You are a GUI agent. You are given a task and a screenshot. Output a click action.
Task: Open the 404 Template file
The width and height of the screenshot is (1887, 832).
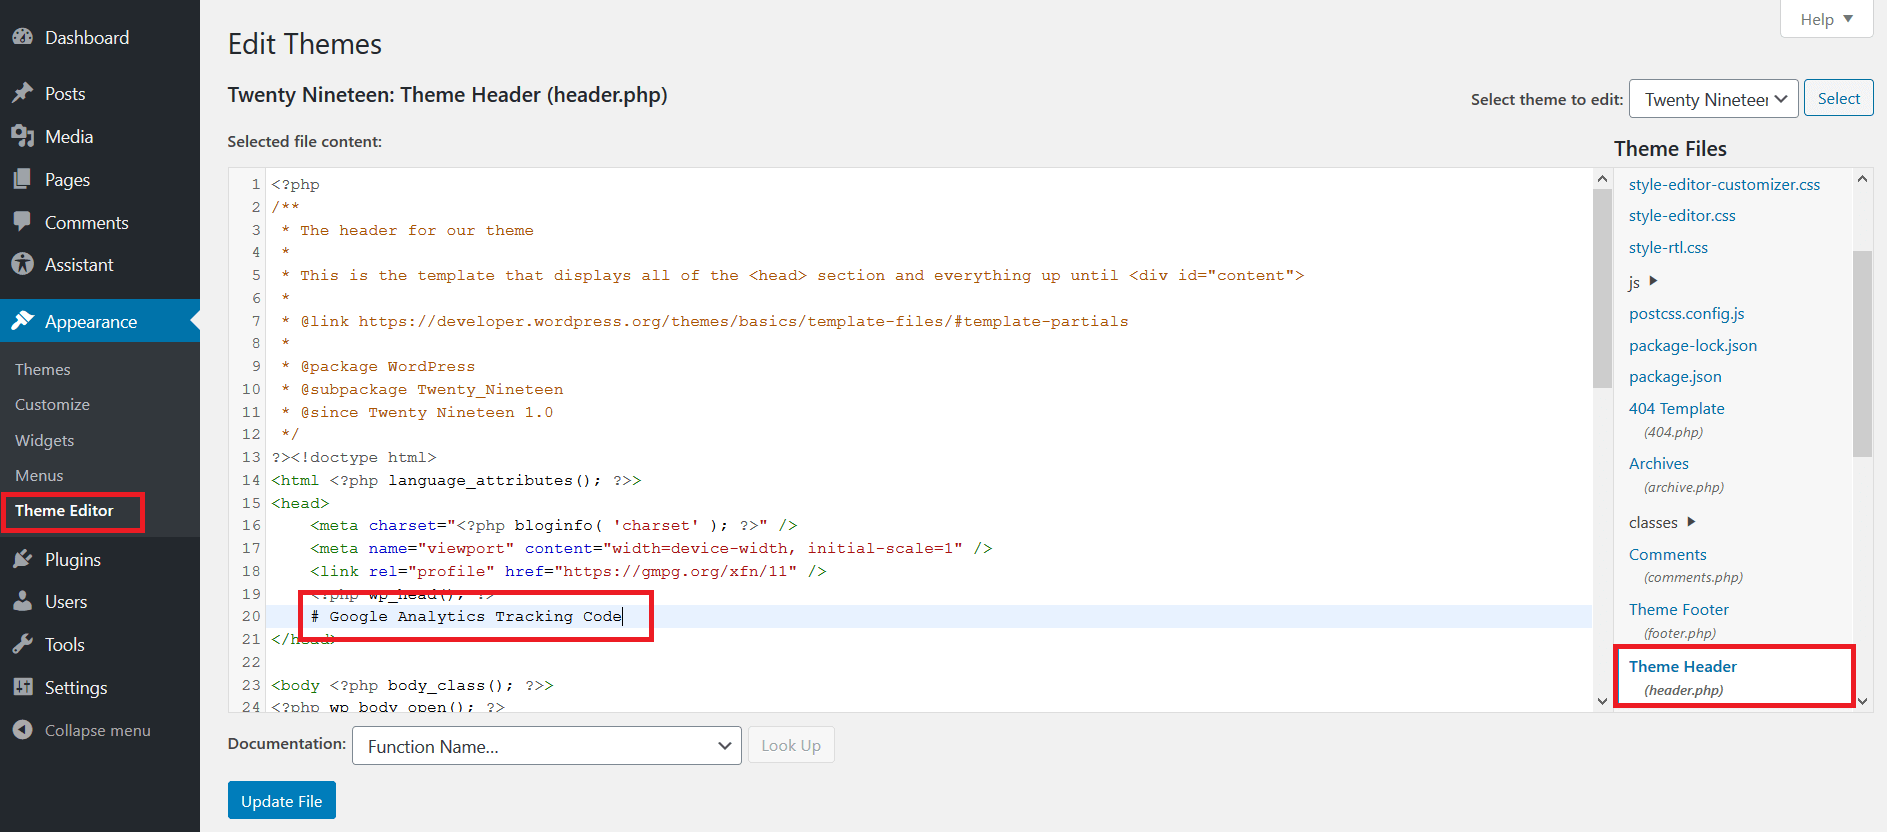click(1676, 408)
